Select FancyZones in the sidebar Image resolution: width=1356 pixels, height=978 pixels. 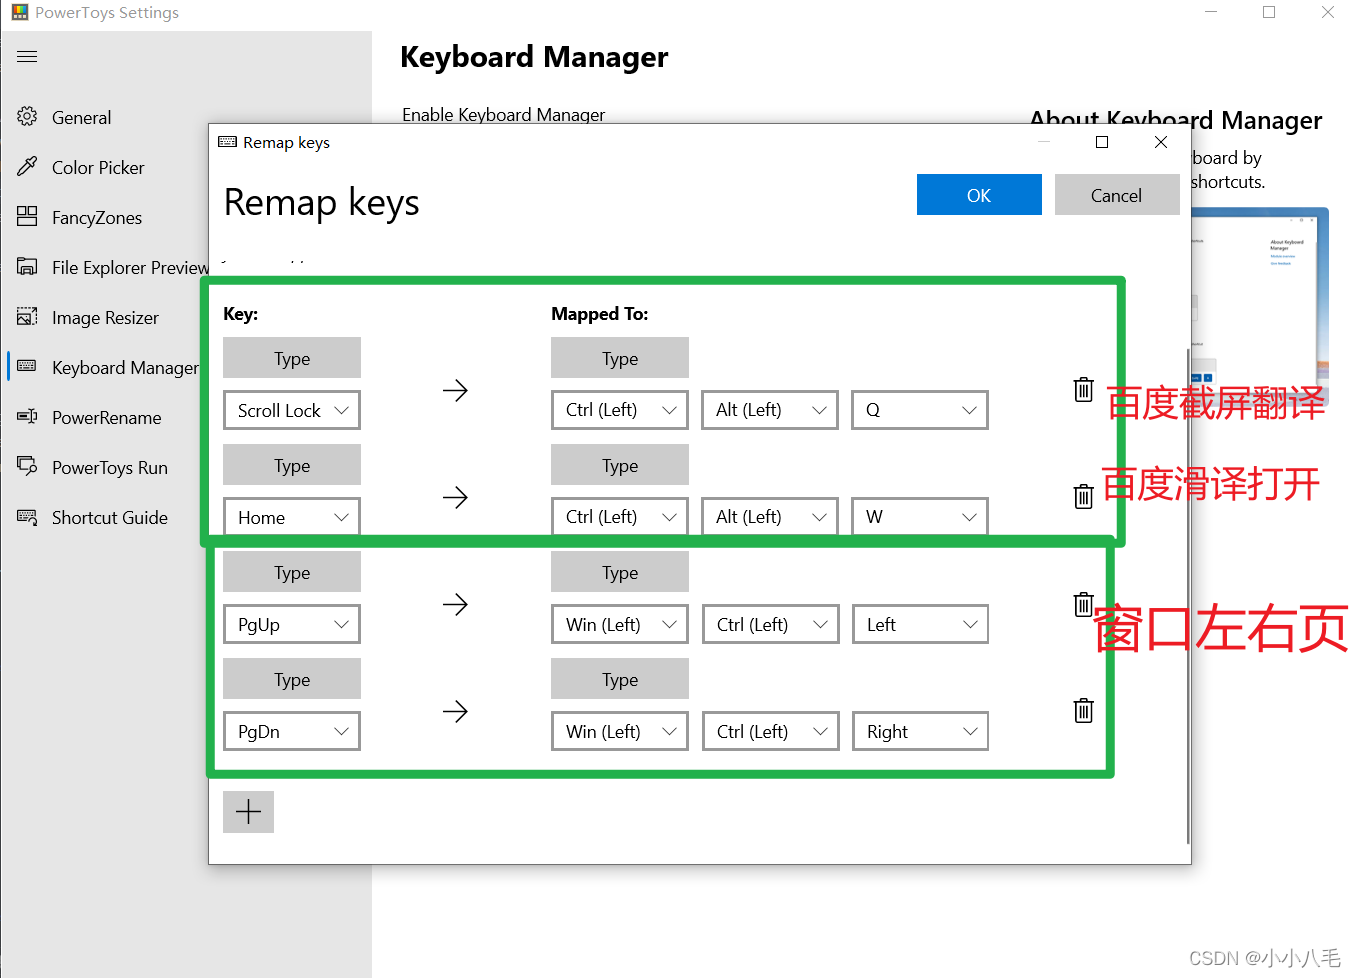coord(97,217)
